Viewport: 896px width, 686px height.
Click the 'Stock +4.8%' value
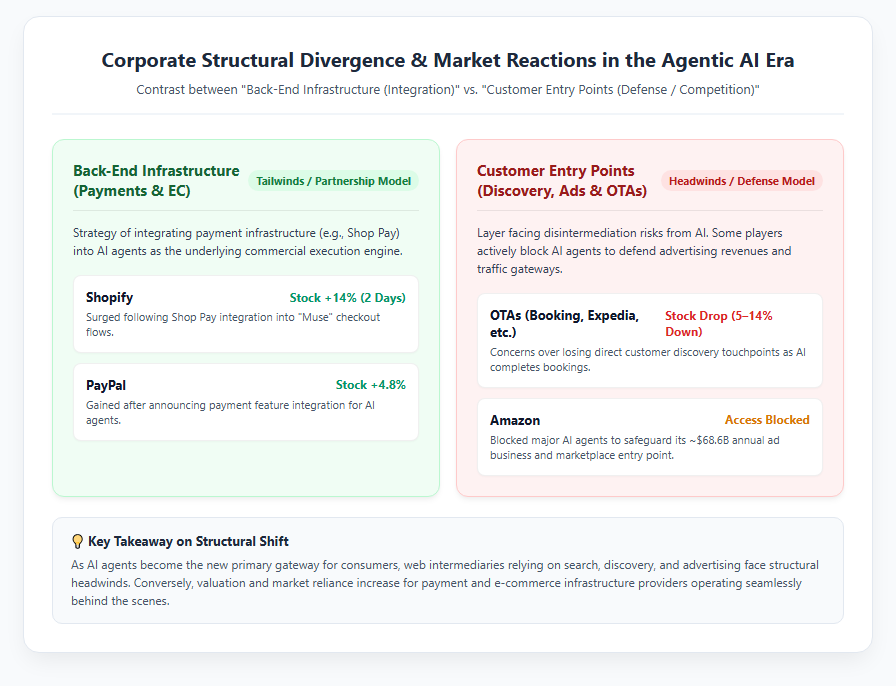pos(370,385)
